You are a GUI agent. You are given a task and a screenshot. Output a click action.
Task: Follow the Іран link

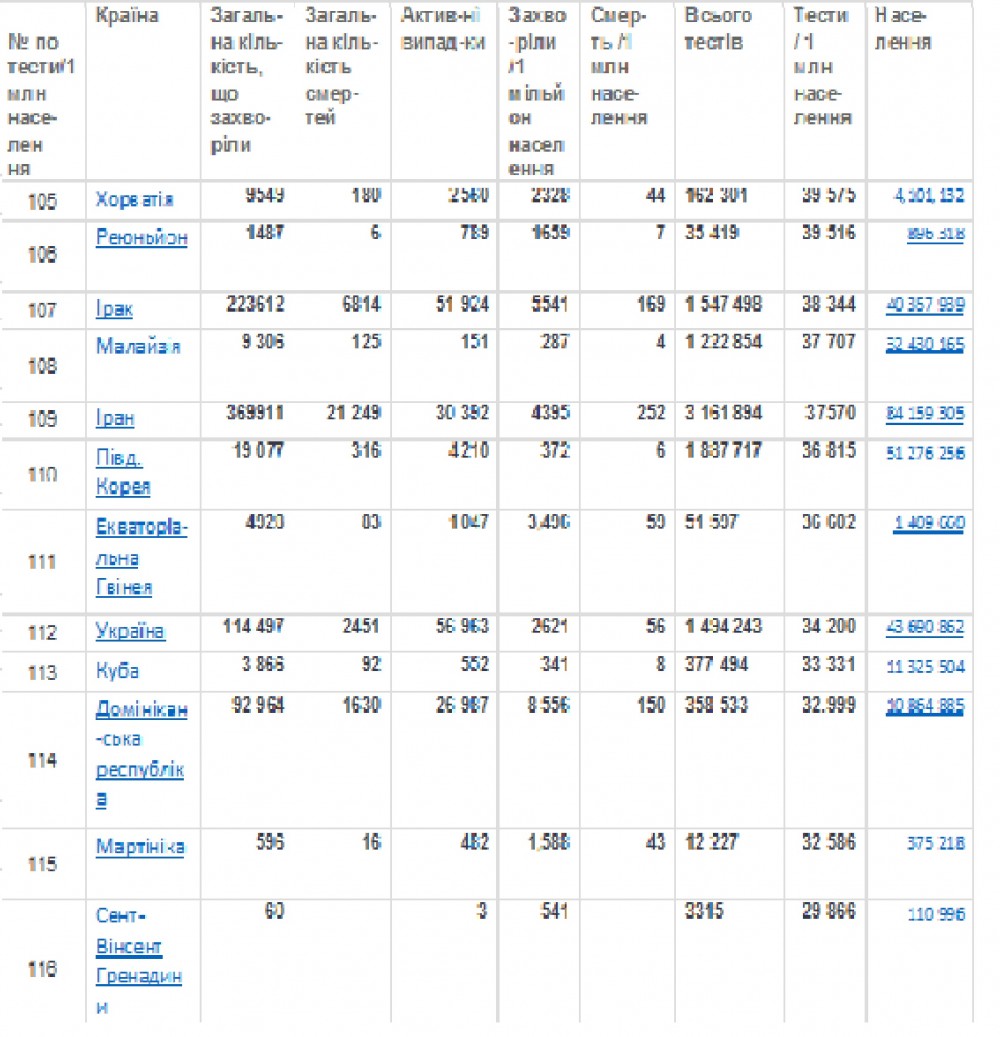(x=115, y=418)
